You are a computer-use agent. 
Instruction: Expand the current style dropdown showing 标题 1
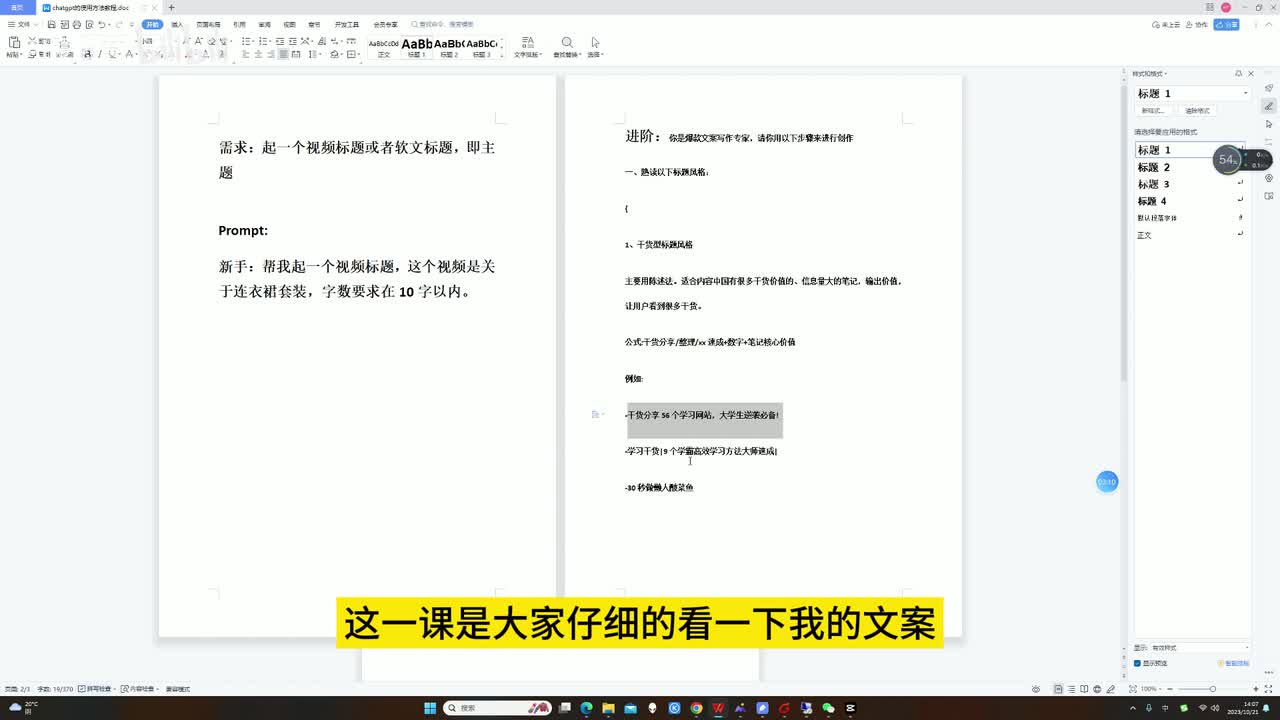click(1245, 93)
